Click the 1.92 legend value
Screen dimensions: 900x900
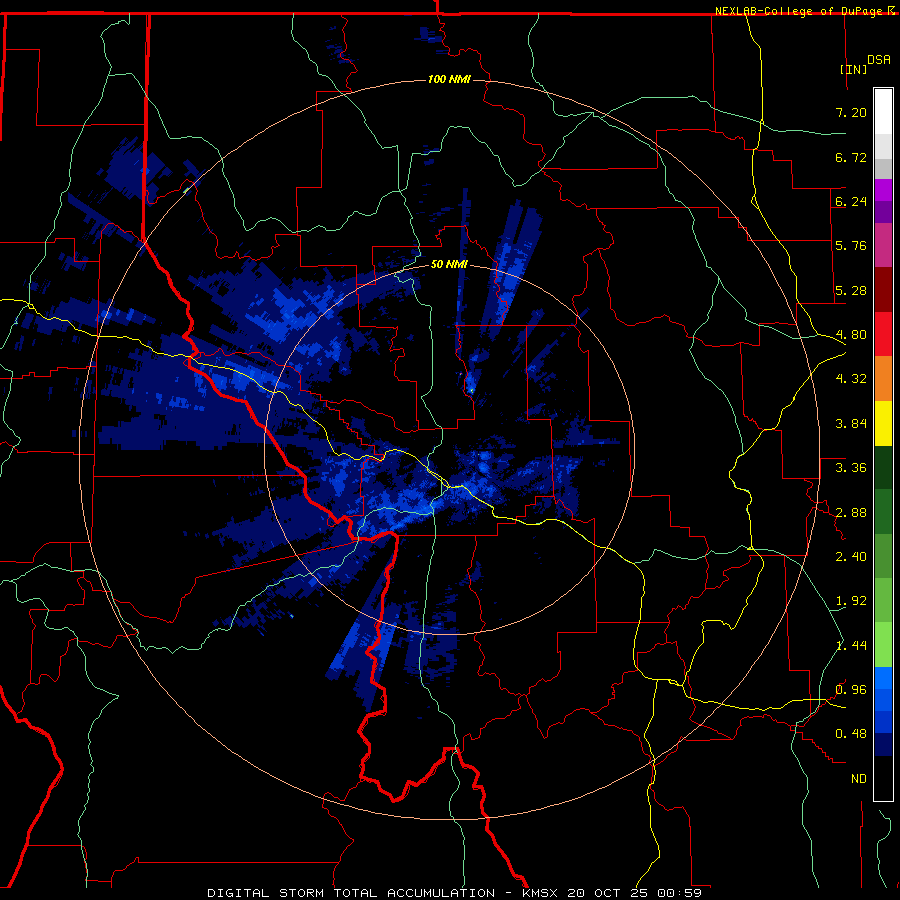click(x=851, y=601)
